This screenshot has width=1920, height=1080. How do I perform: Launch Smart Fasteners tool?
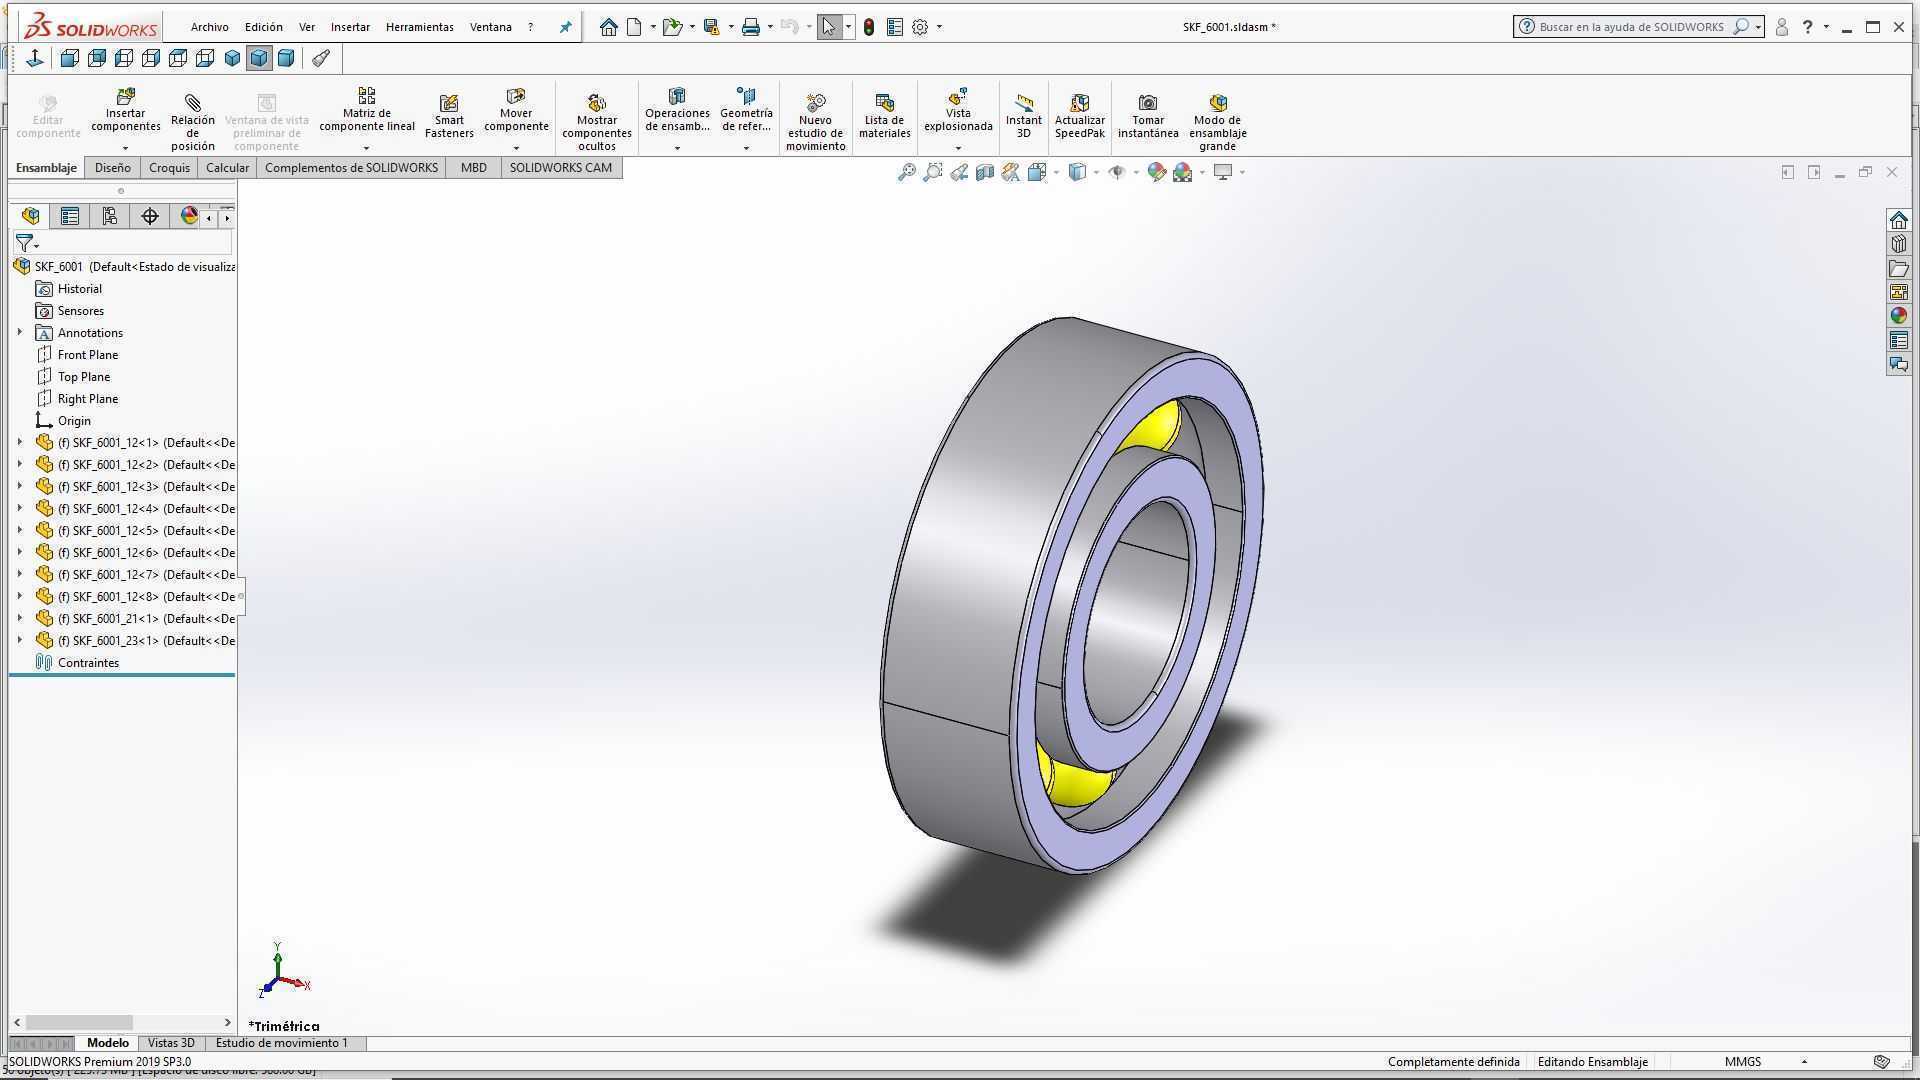click(449, 116)
